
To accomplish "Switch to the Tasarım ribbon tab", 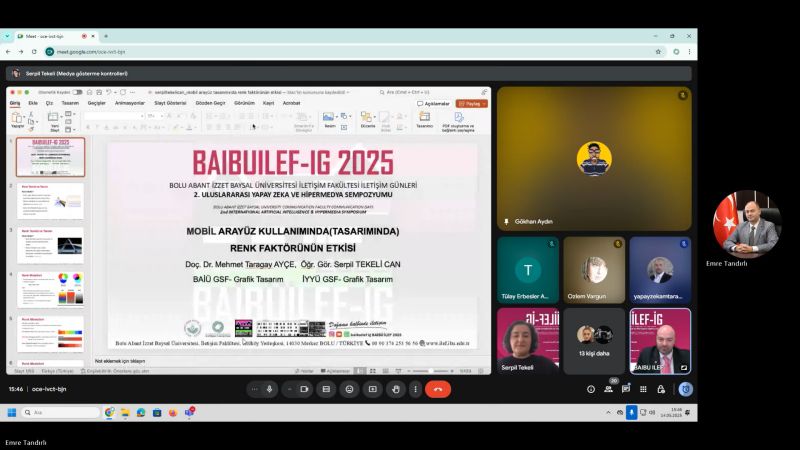I will pyautogui.click(x=70, y=103).
